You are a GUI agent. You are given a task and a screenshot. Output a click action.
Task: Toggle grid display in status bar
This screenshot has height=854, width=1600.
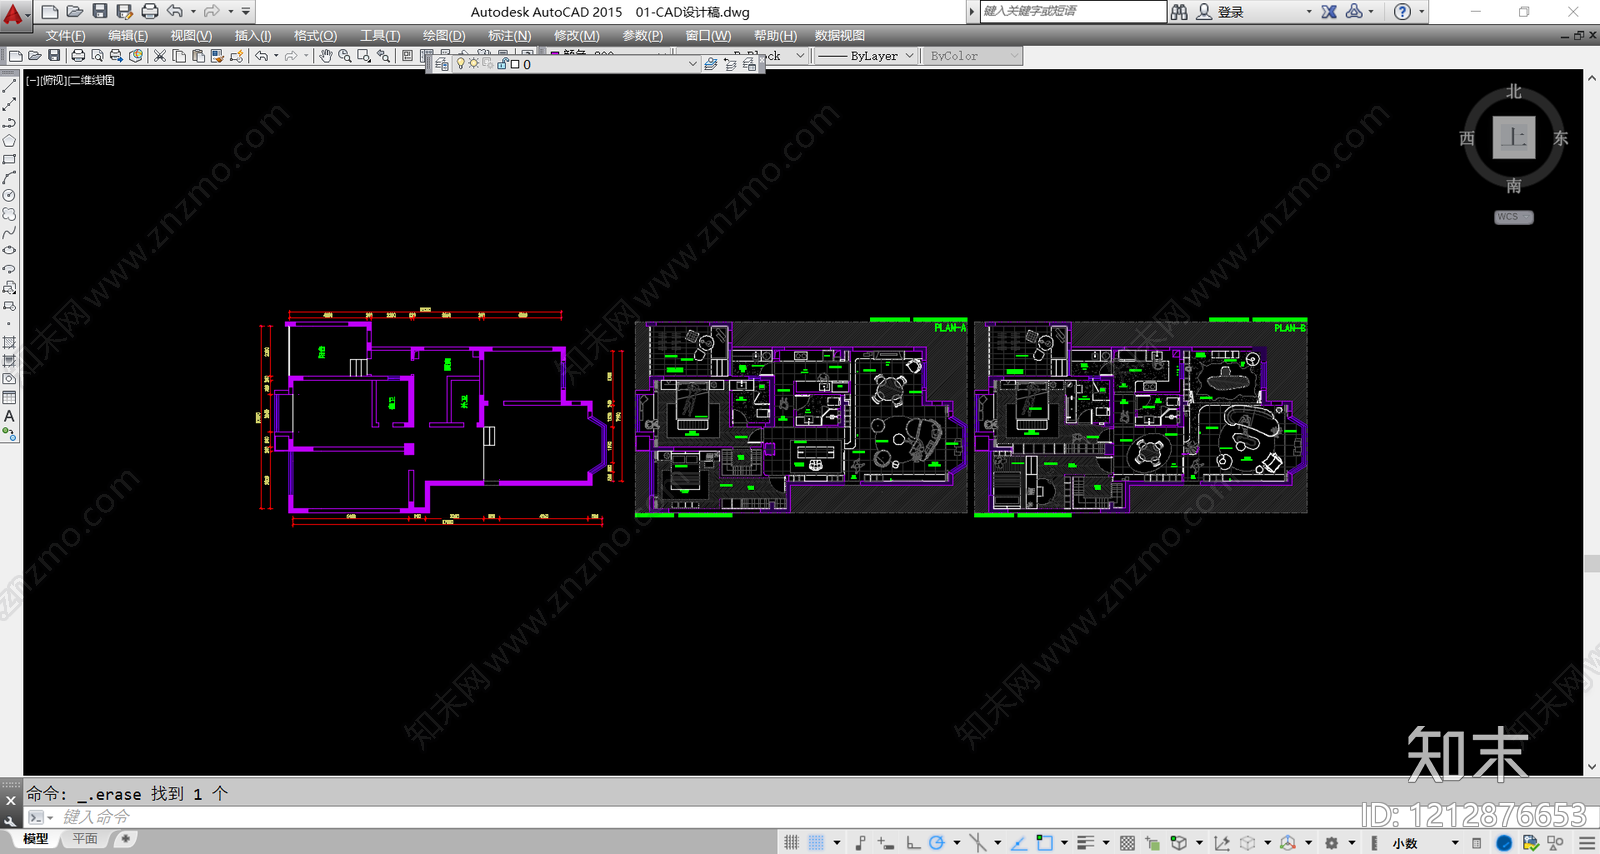pos(791,843)
